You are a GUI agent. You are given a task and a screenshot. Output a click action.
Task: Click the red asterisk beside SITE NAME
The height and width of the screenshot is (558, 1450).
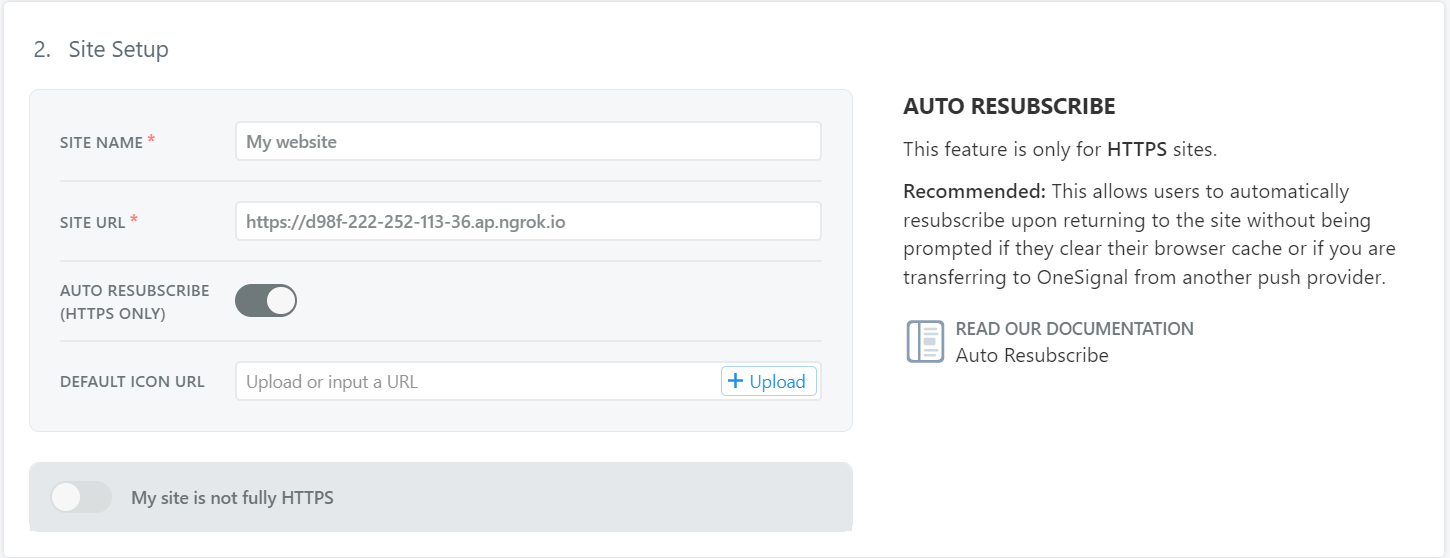pos(151,141)
